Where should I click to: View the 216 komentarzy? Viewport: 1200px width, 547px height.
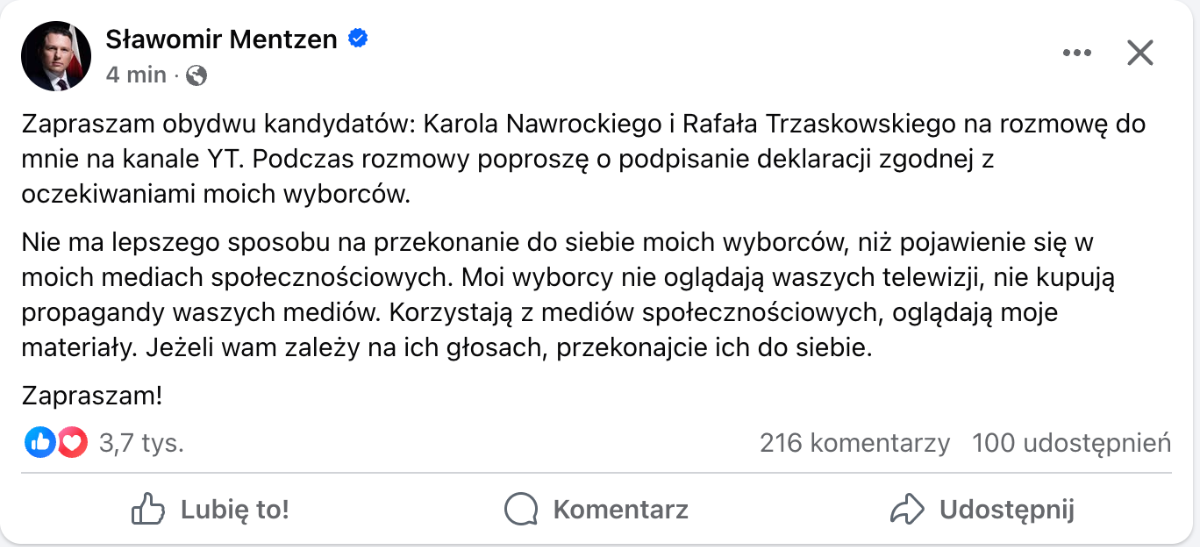(x=854, y=443)
